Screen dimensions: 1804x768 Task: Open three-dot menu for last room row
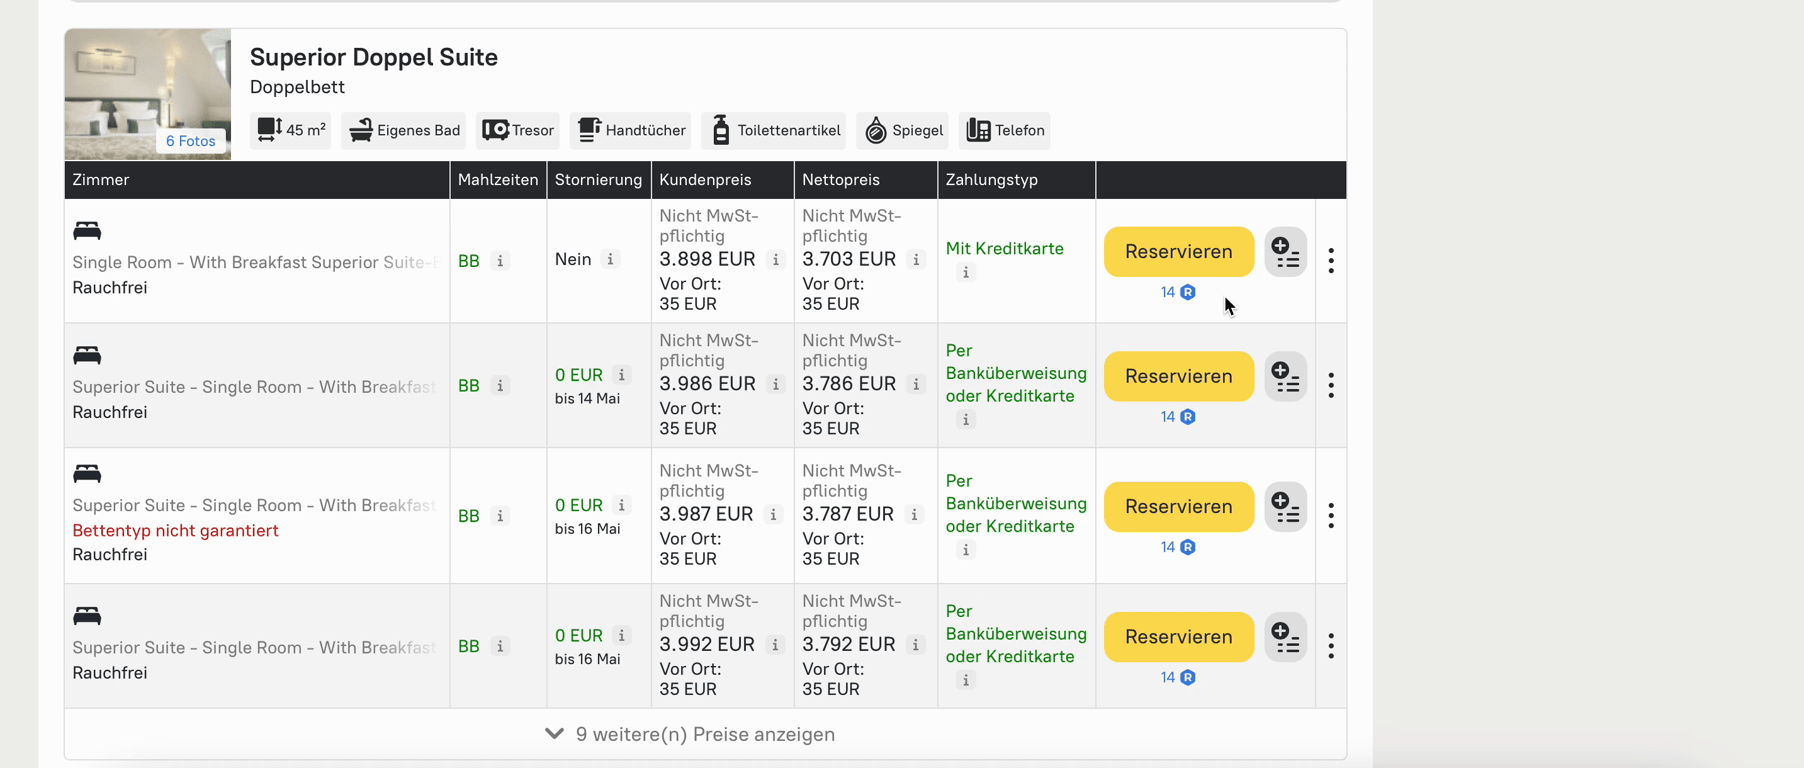point(1331,646)
